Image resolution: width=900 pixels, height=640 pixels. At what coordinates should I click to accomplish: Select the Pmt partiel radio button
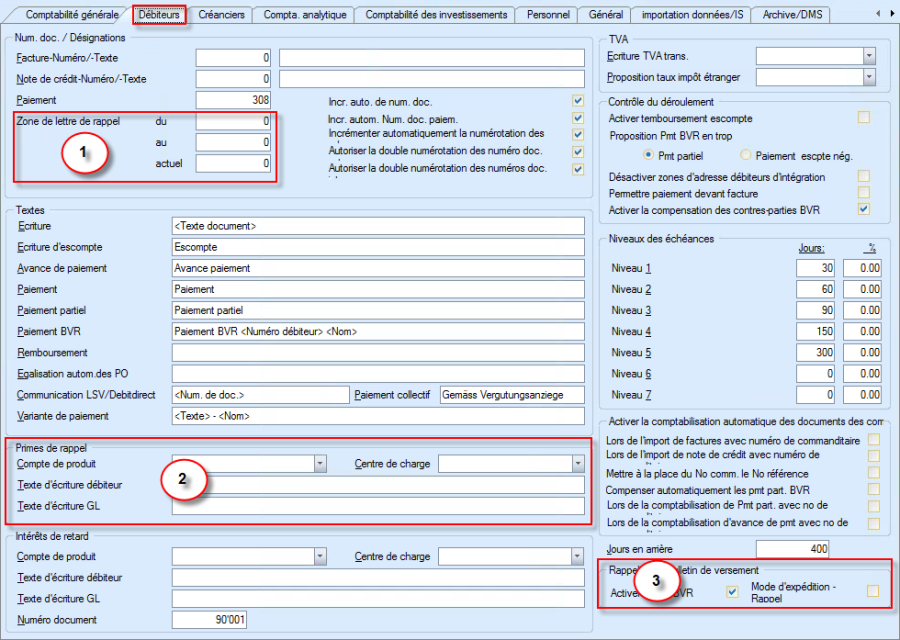pos(648,155)
